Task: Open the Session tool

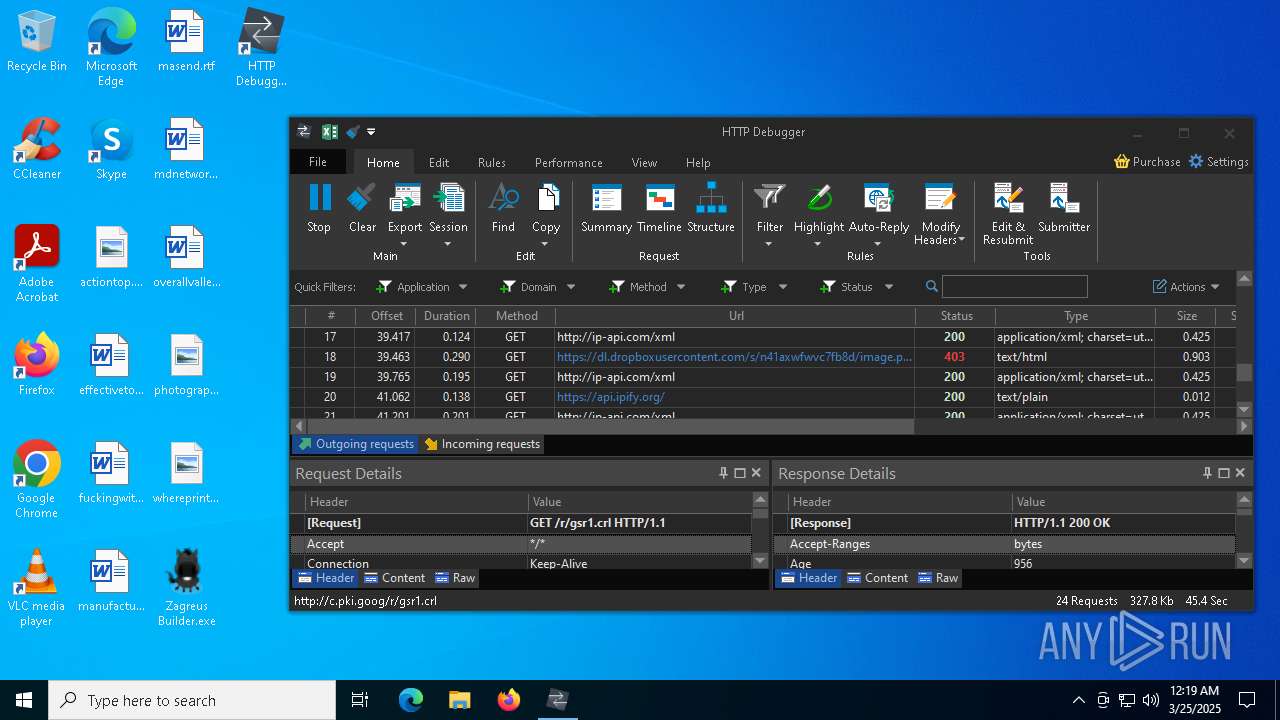Action: click(x=448, y=198)
